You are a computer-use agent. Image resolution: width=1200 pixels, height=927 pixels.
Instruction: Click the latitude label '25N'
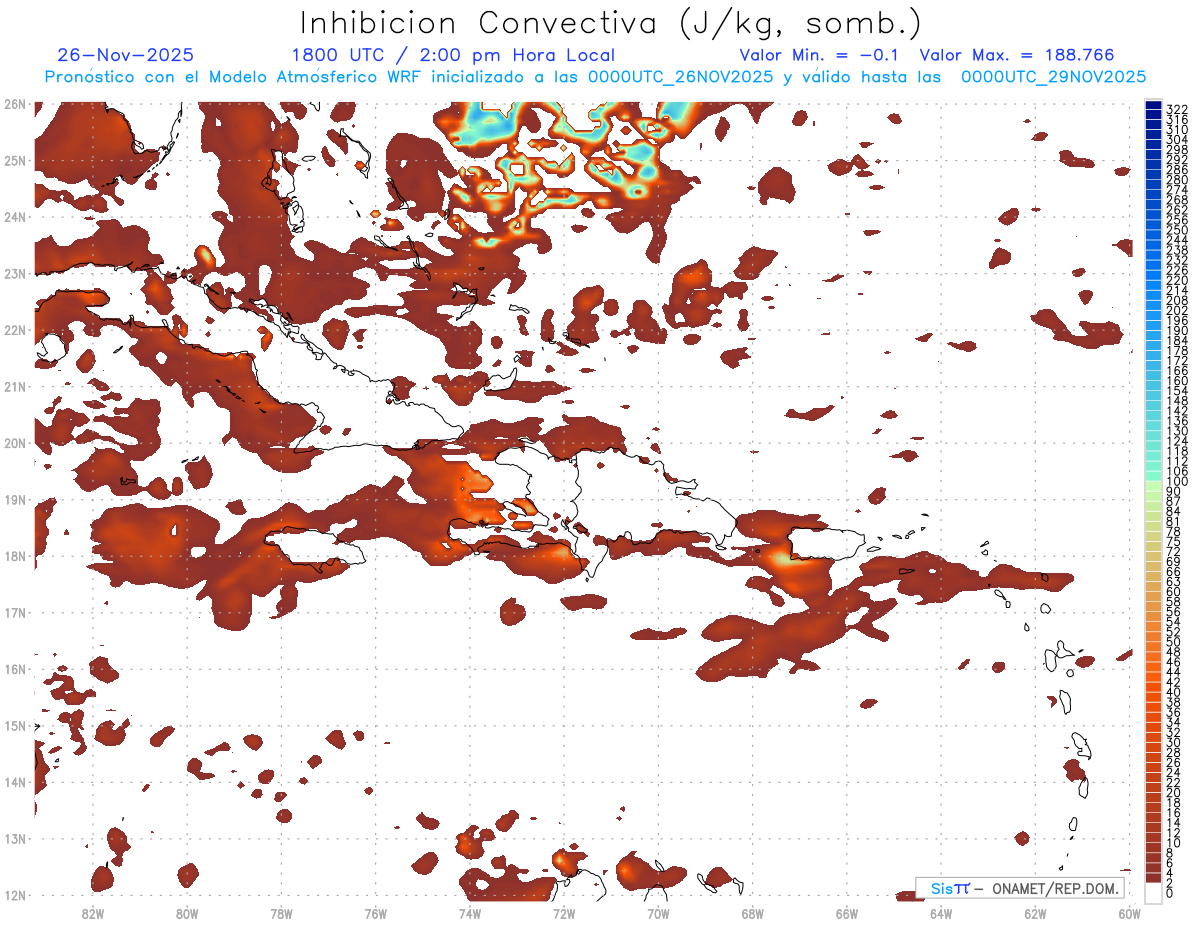click(15, 160)
